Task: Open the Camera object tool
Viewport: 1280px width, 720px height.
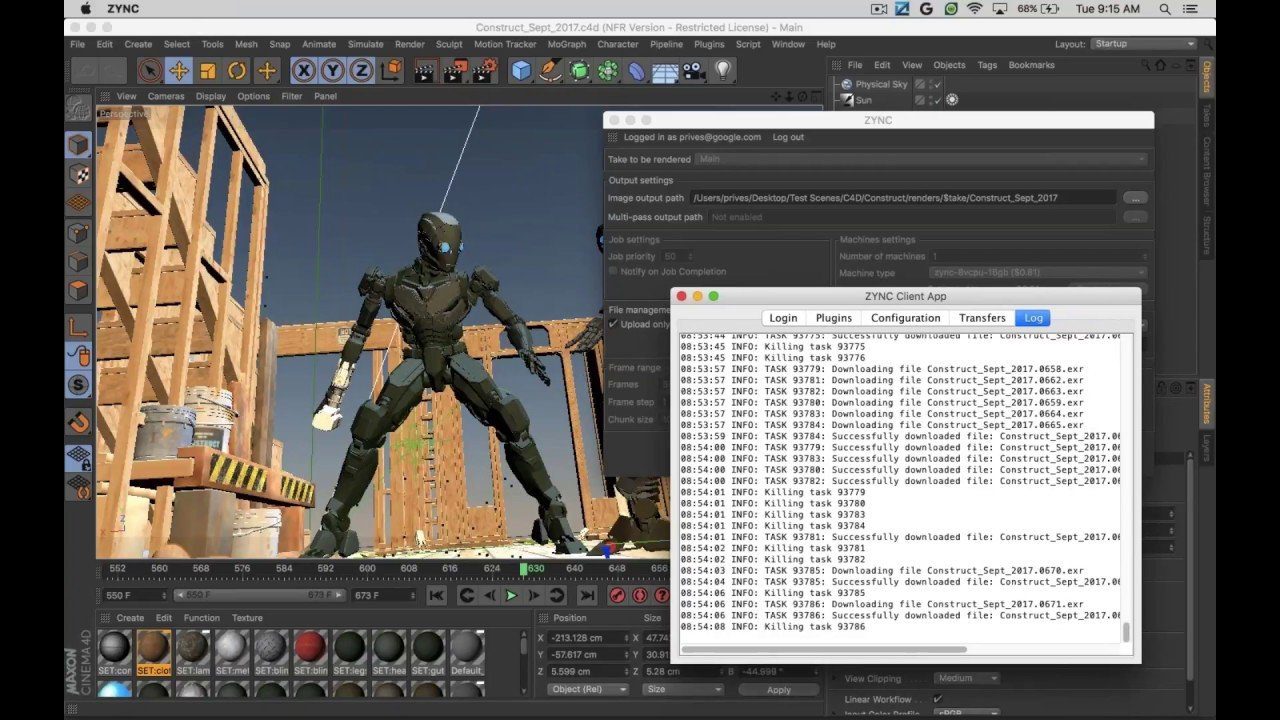Action: 694,70
